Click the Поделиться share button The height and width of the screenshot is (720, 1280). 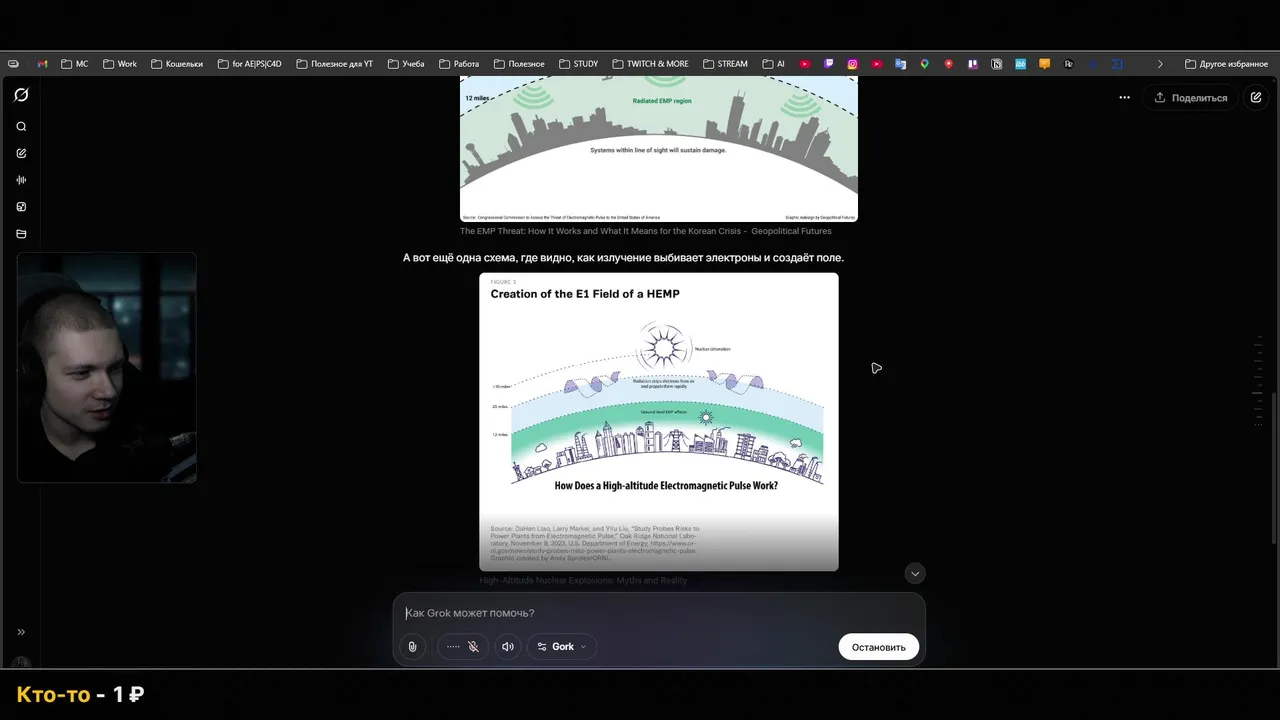click(1190, 98)
